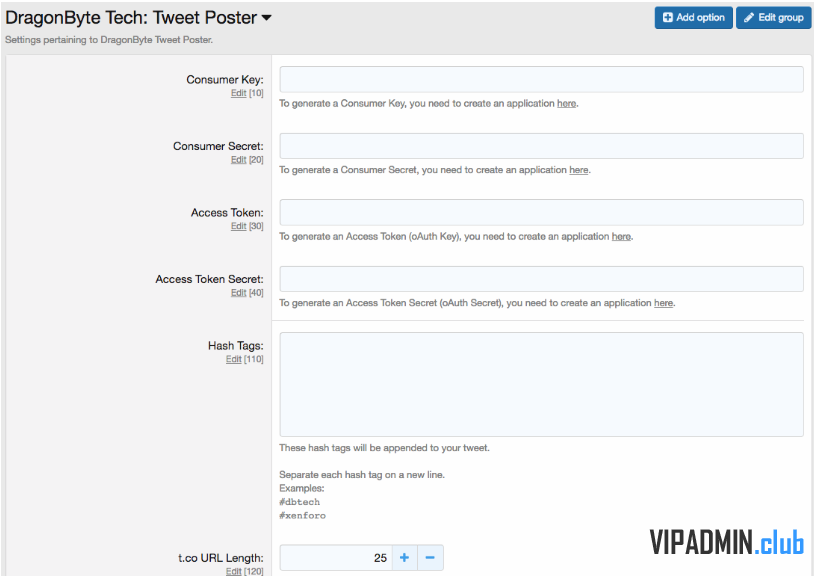Select the t.co URL Length number field
This screenshot has width=814, height=576.
336,558
